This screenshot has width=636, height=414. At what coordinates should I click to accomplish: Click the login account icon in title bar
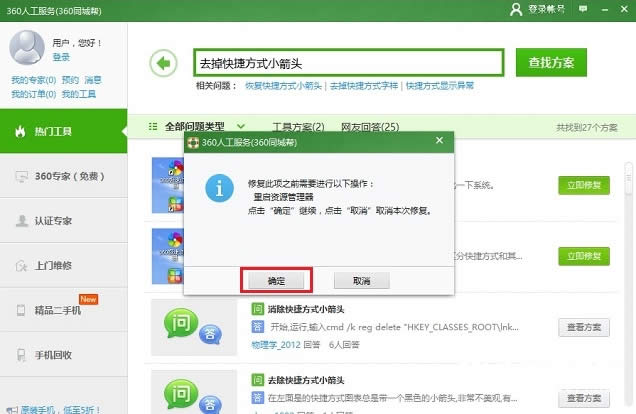(516, 9)
